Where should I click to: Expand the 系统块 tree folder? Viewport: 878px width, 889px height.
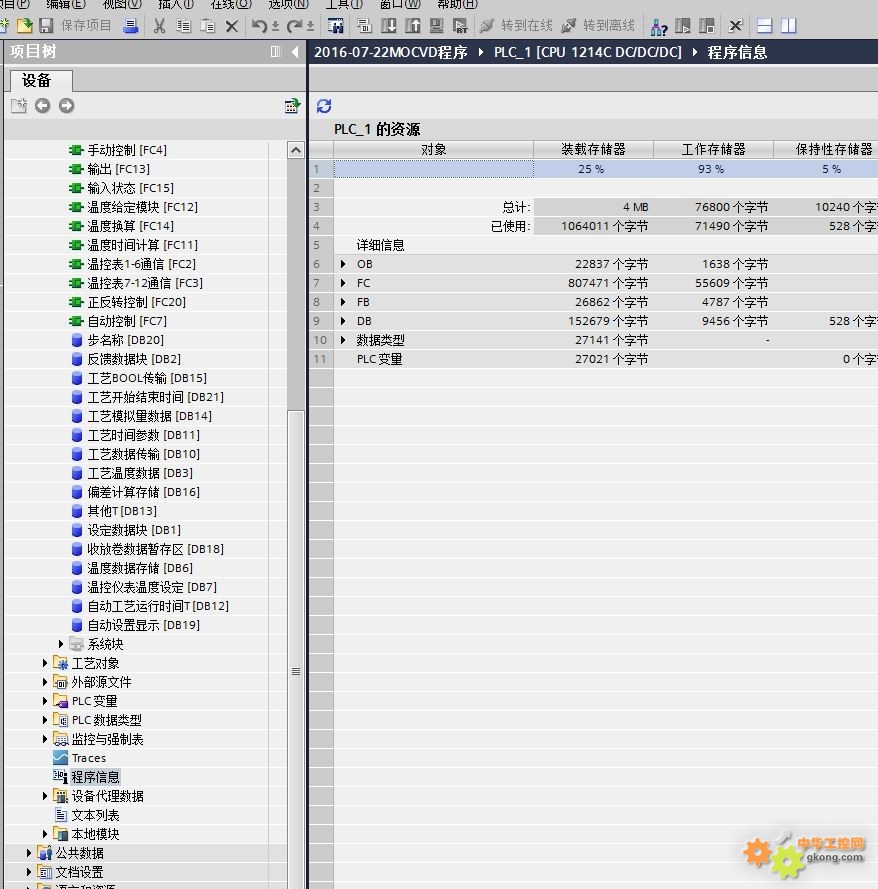click(x=61, y=644)
